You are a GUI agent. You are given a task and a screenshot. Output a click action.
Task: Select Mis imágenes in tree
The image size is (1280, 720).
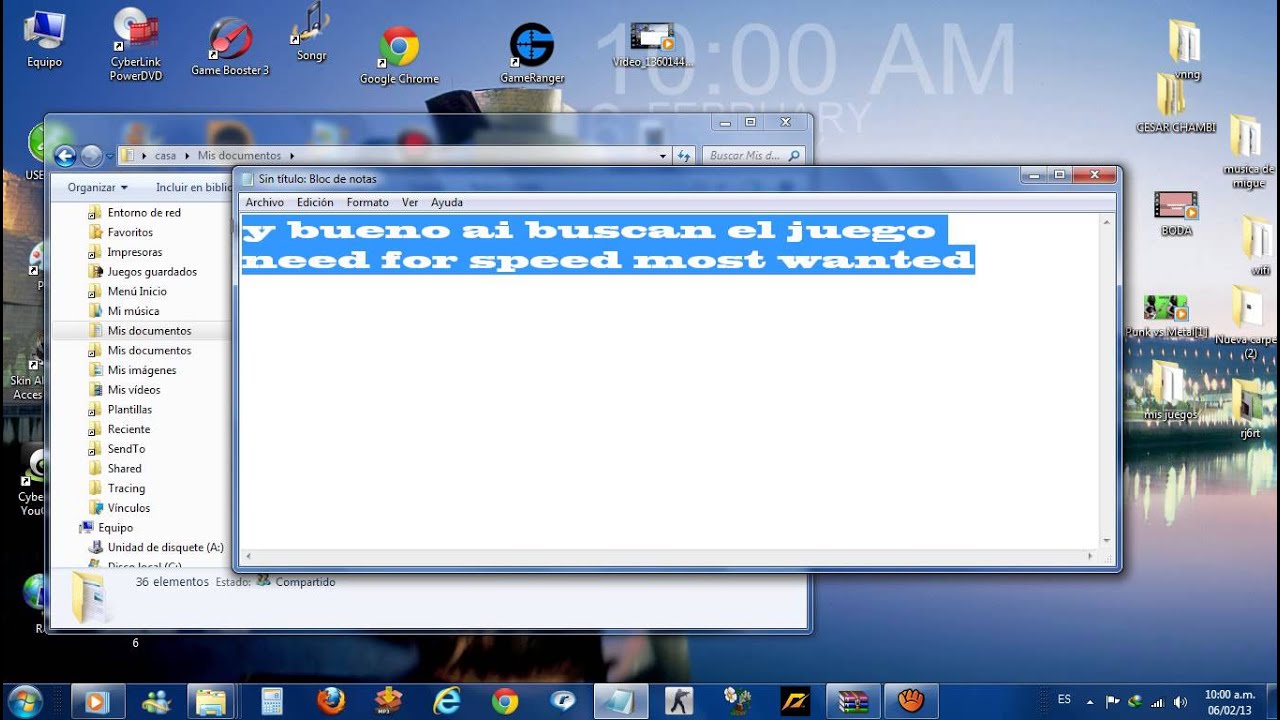point(141,370)
